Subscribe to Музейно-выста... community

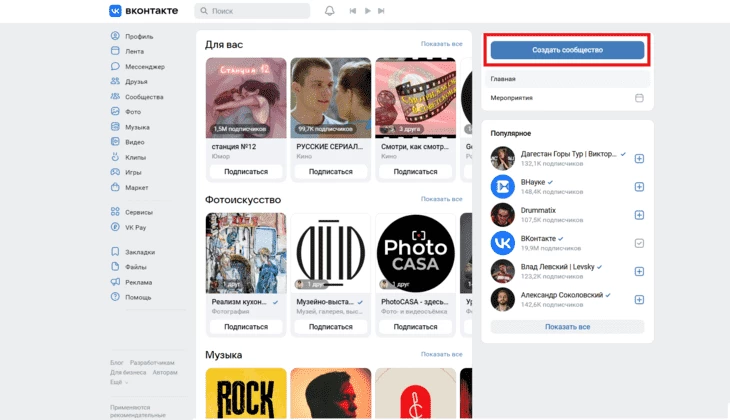[331, 326]
